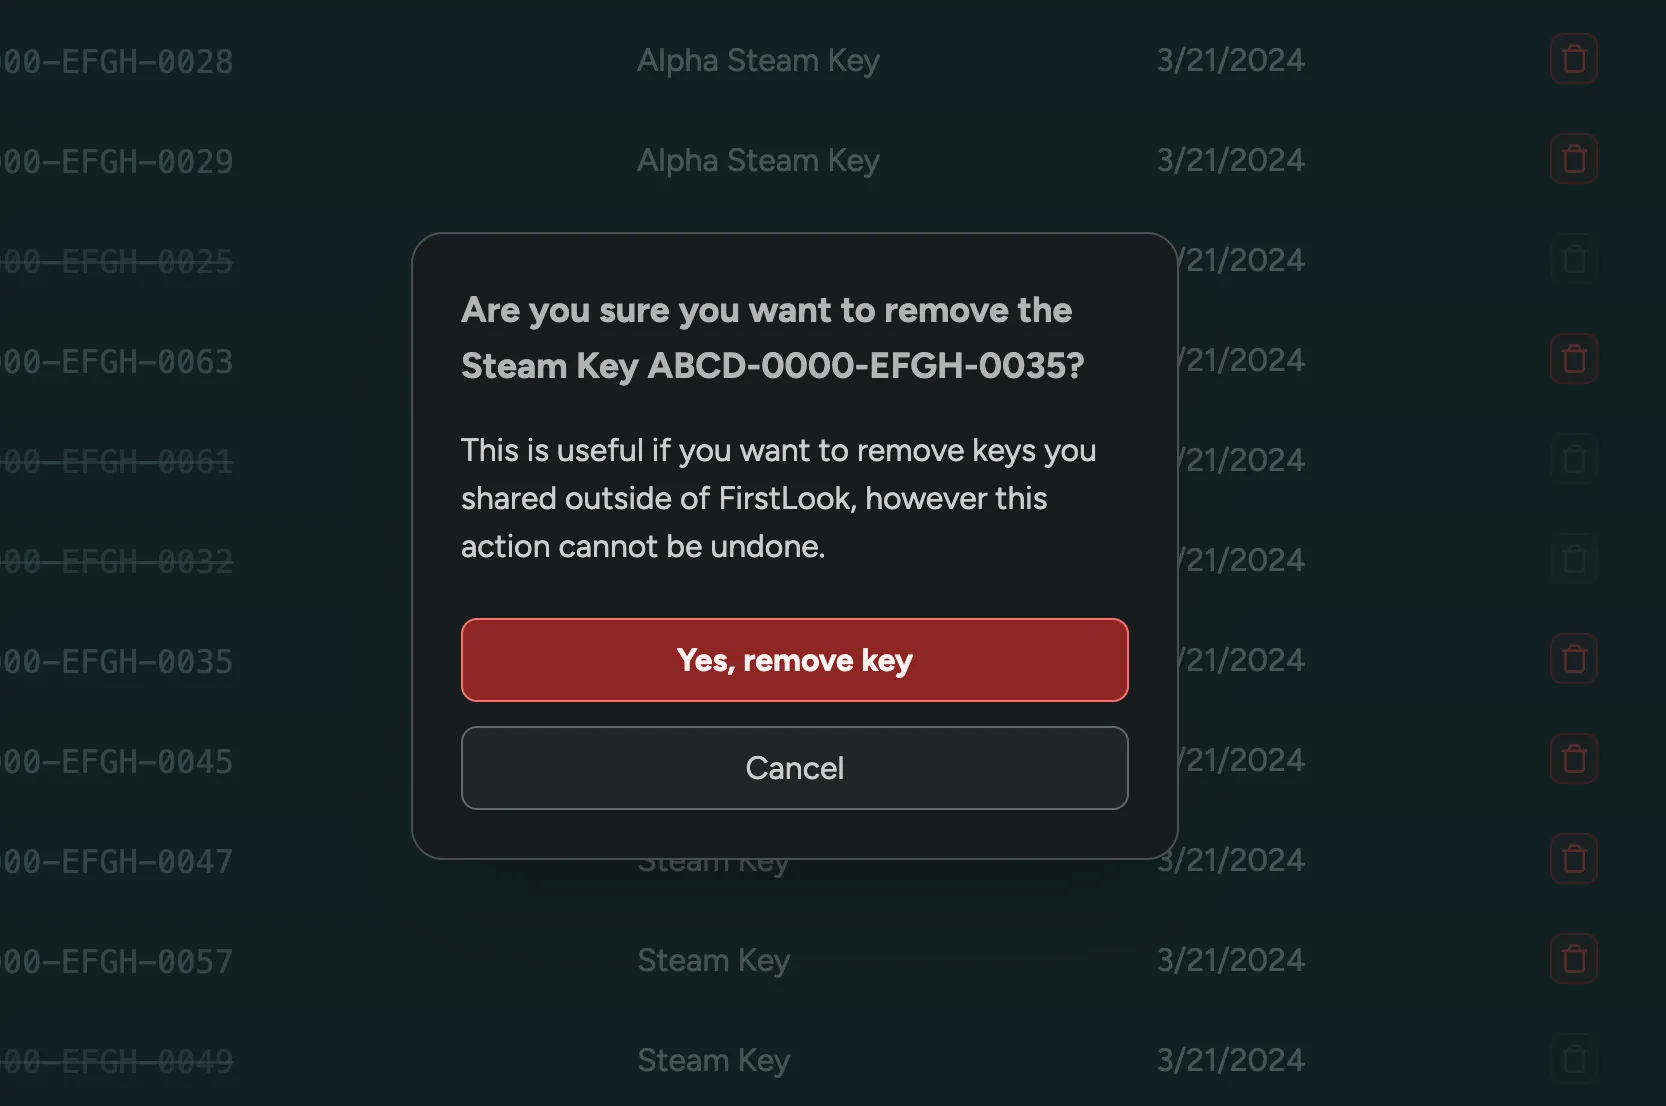1666x1106 pixels.
Task: Click the trash icon for key EFGH-0057
Action: [x=1573, y=959]
